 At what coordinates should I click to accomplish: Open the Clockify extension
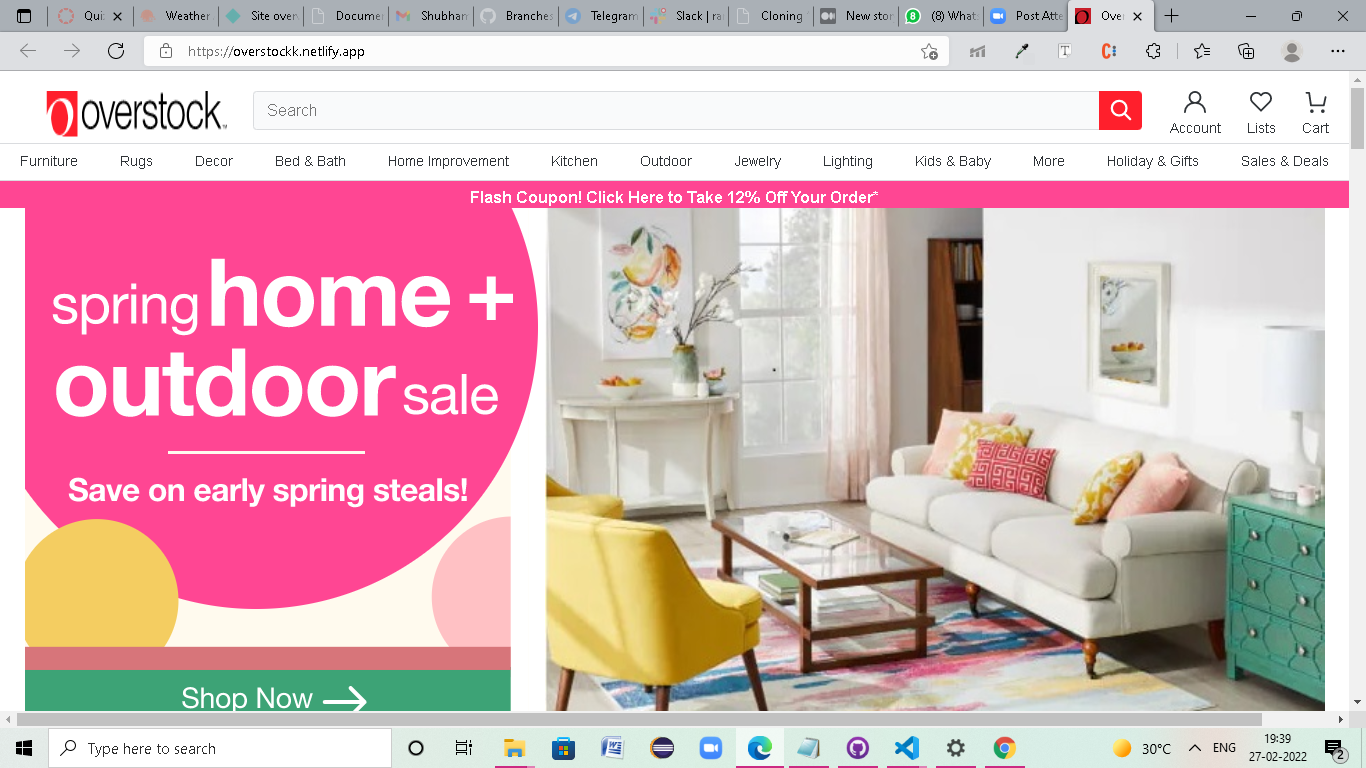pyautogui.click(x=1108, y=51)
